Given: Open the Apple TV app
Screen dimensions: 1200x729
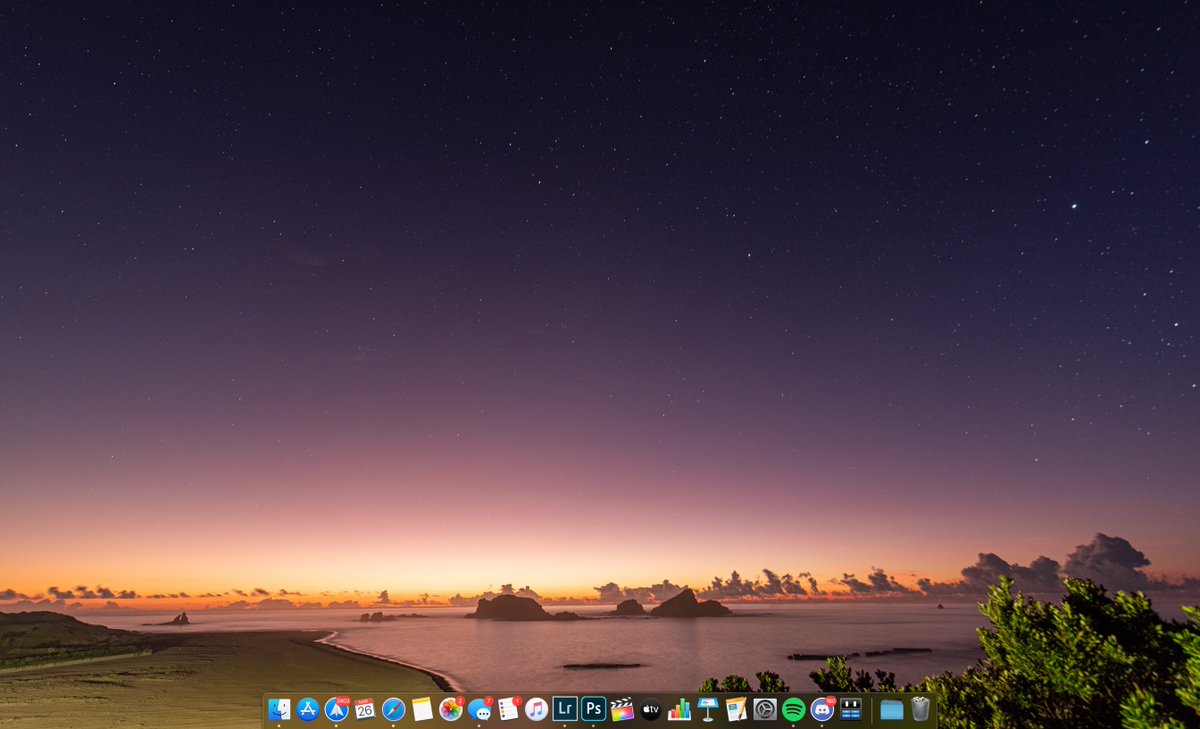Looking at the screenshot, I should pyautogui.click(x=651, y=709).
